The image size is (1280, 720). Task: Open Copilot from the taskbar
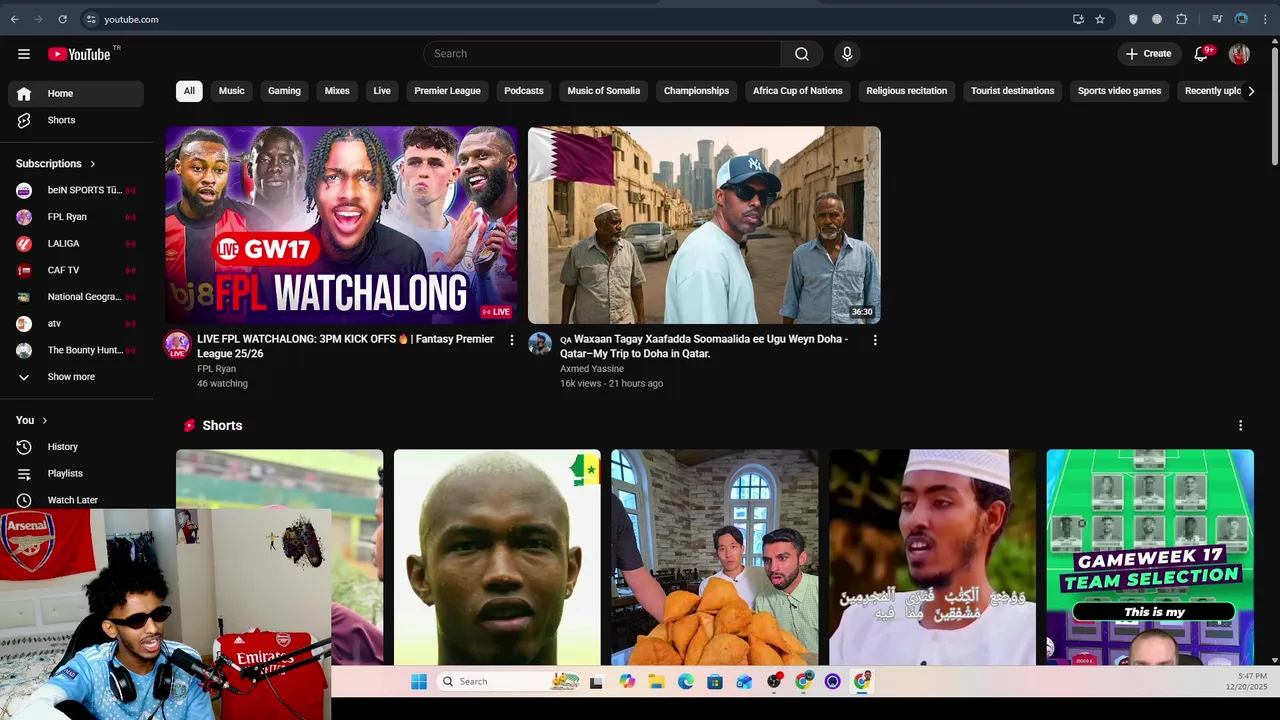[627, 682]
